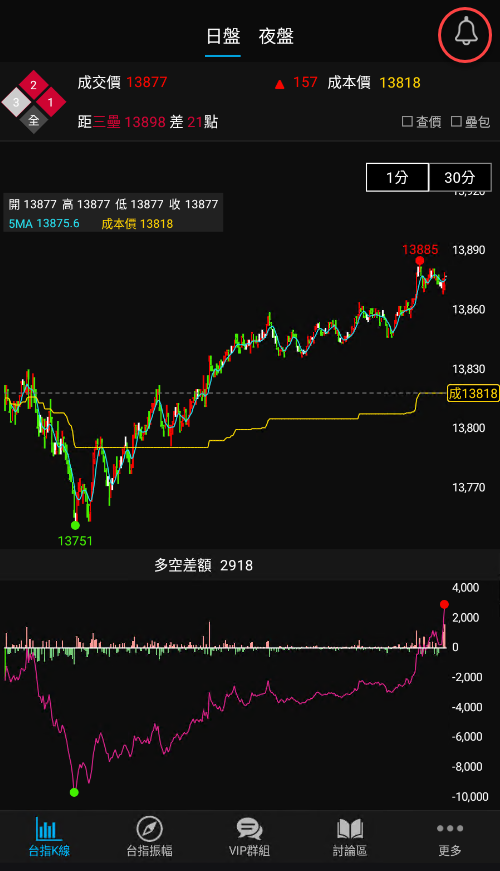The height and width of the screenshot is (871, 500).
Task: Click the green 13751 low marker
Action: 75,540
